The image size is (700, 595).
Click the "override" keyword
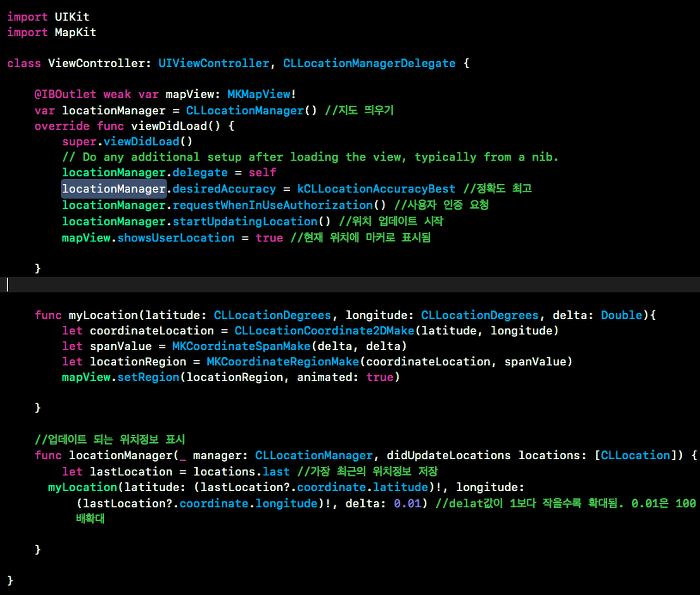(62, 126)
